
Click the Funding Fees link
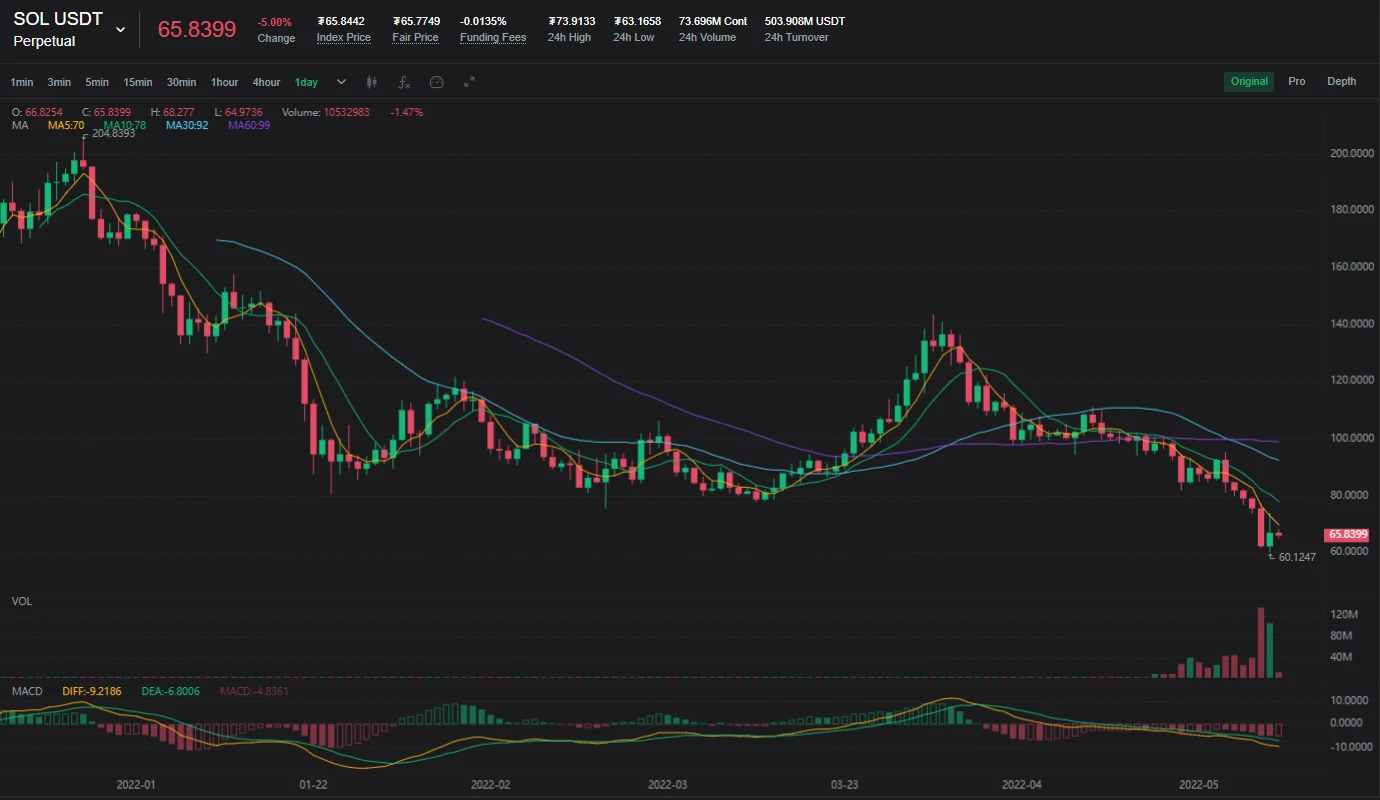[493, 38]
